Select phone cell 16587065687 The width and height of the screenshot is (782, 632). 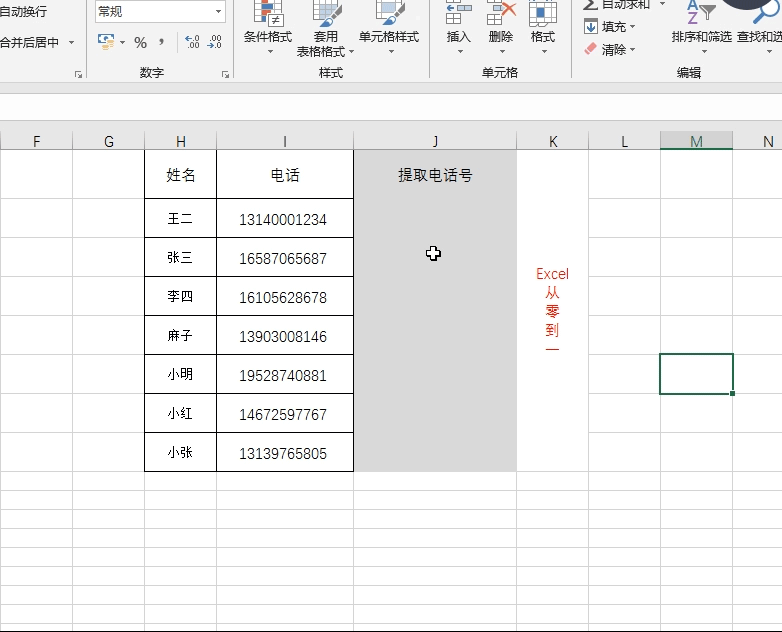click(285, 257)
